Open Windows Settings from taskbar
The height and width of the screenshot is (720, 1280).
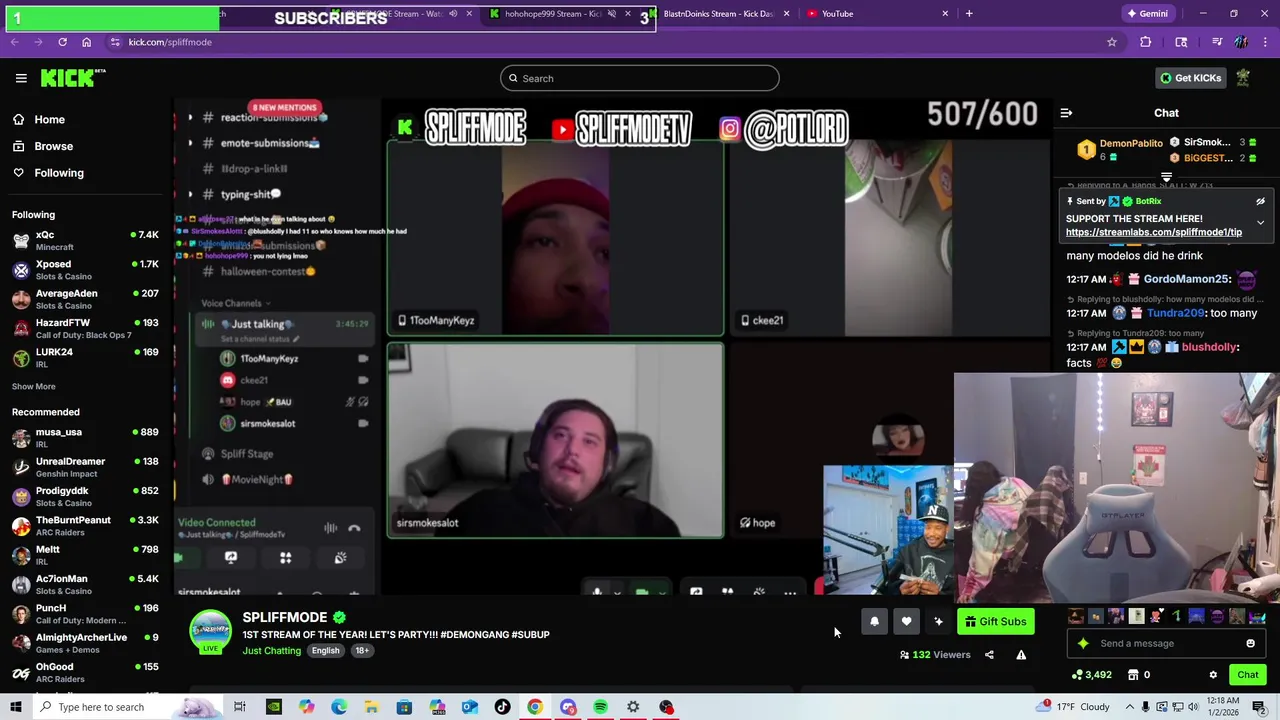[x=633, y=707]
